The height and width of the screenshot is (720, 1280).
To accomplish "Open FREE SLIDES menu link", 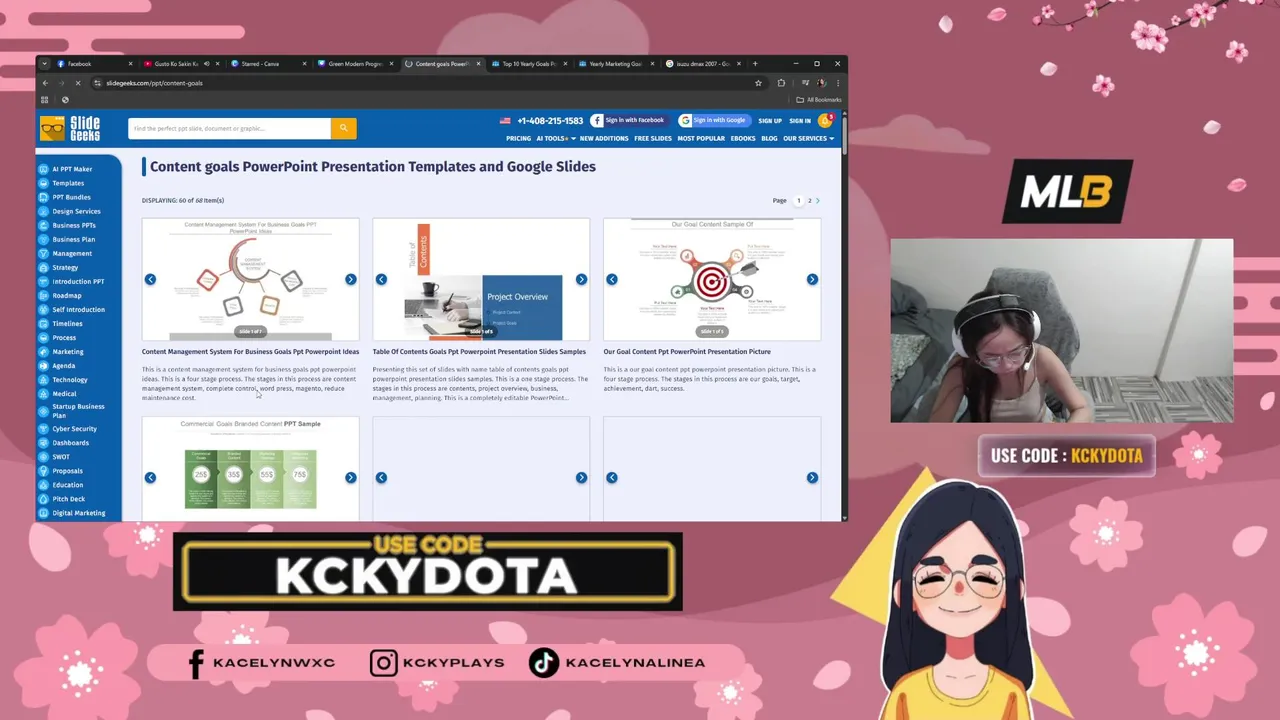I will tap(653, 139).
